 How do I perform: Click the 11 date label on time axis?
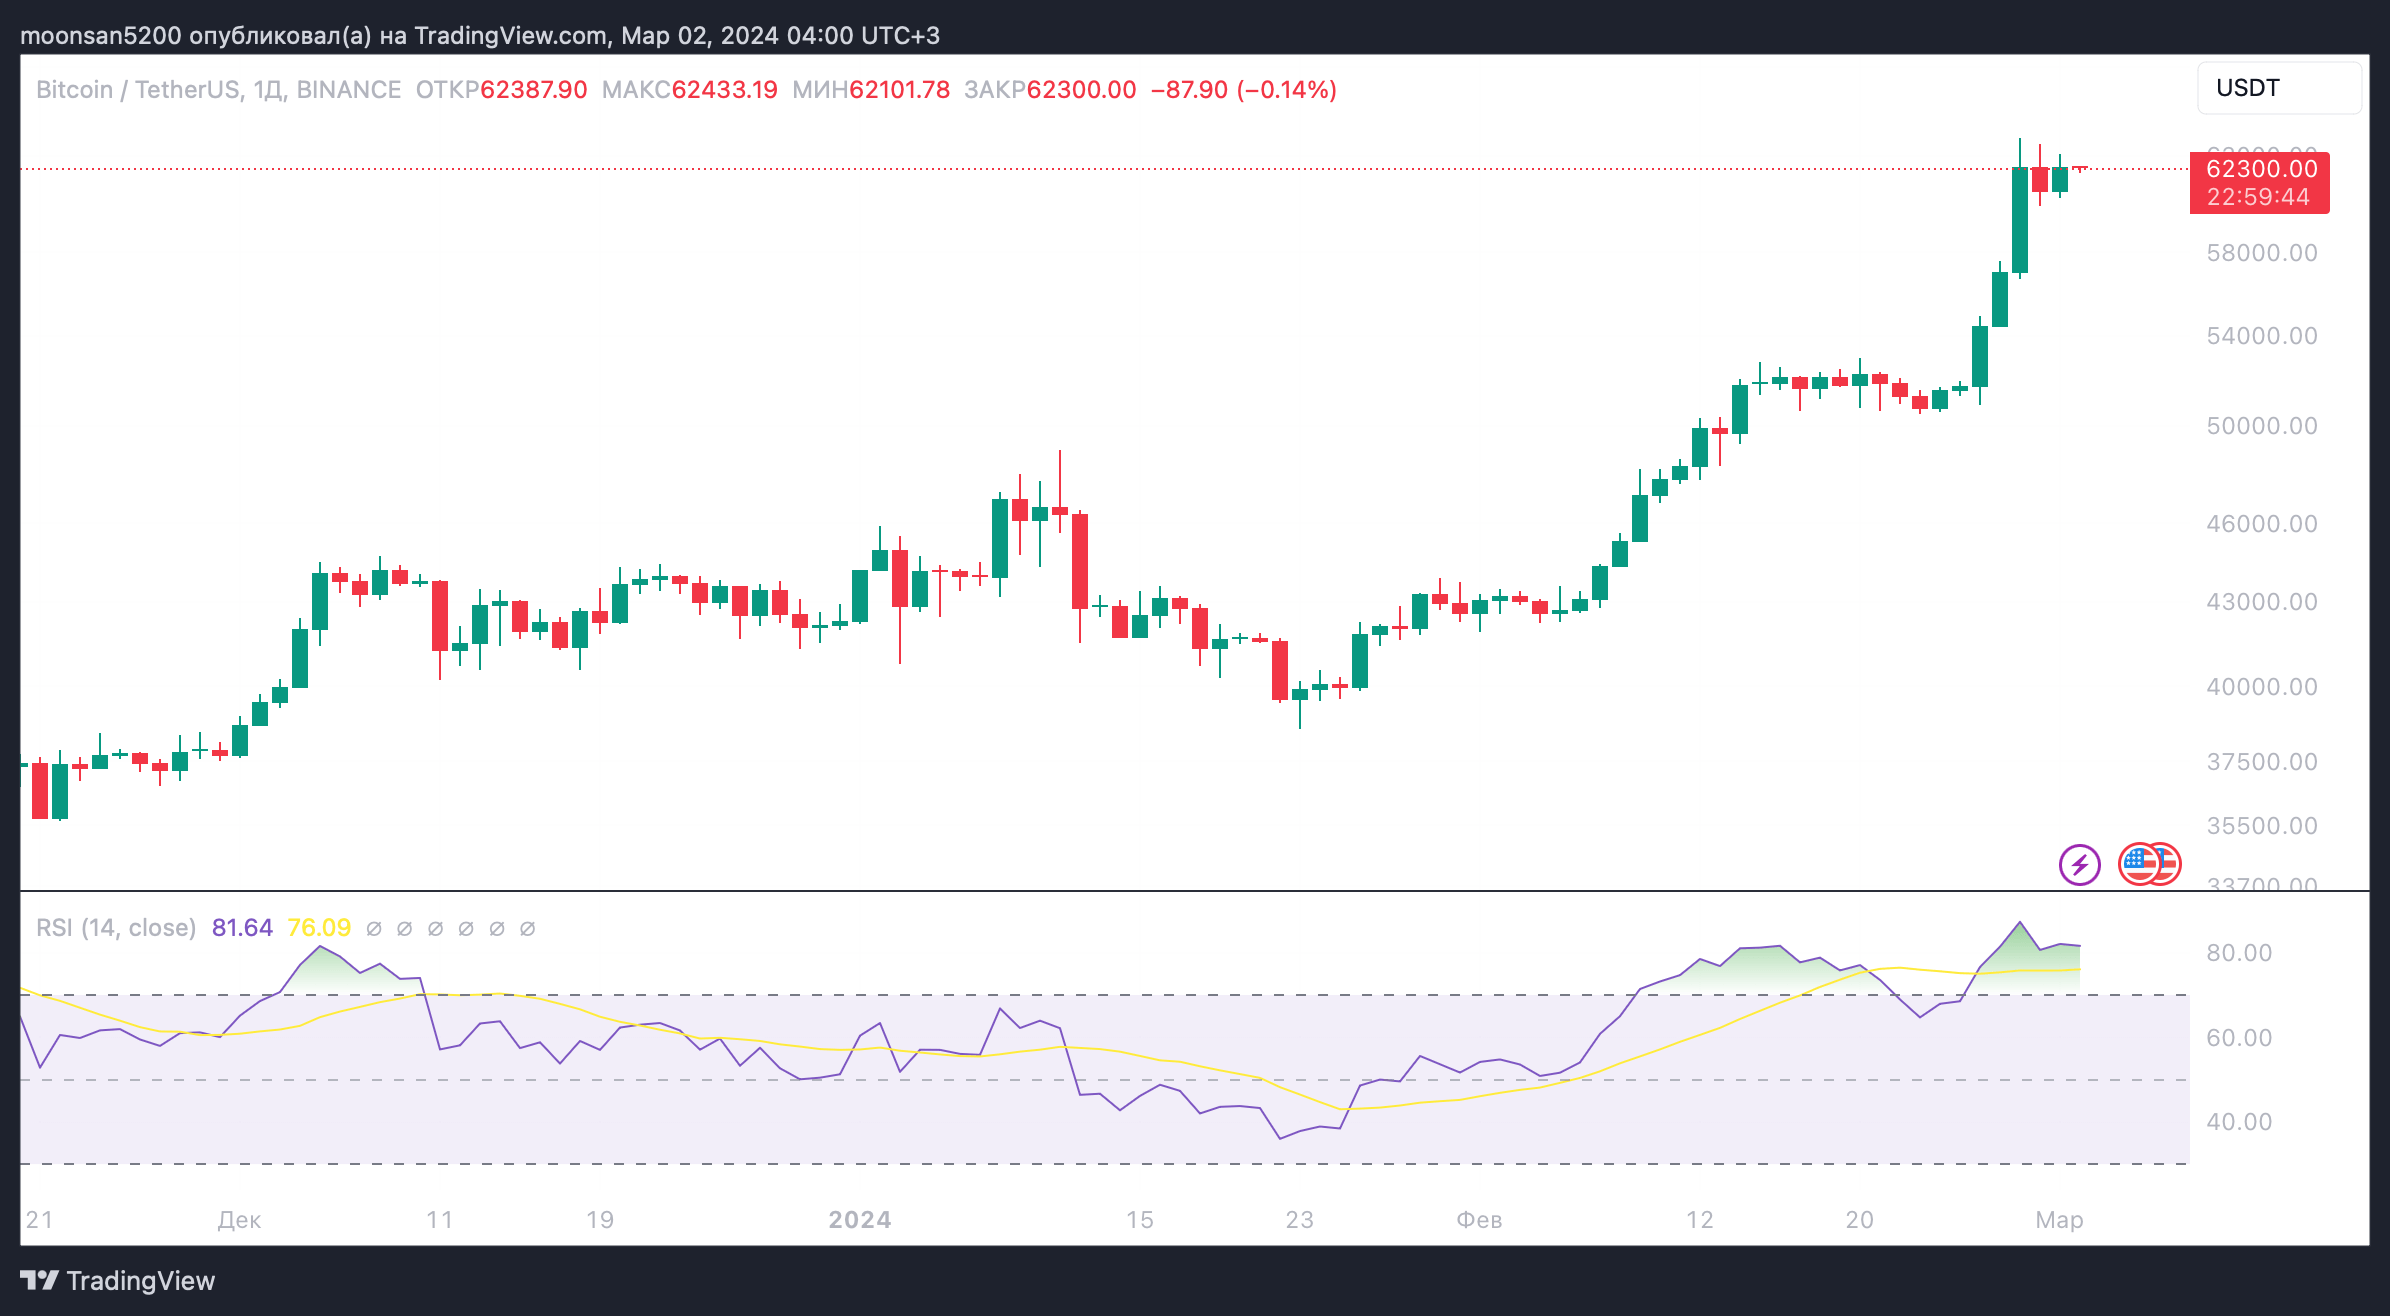440,1220
